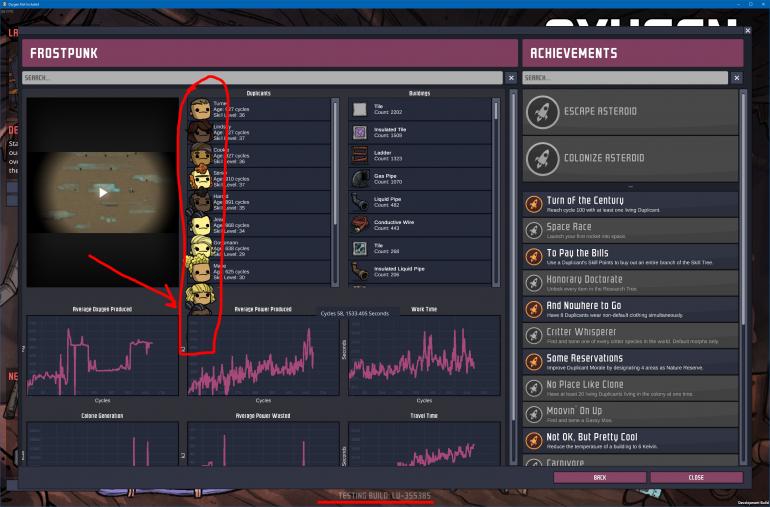Screen dimensions: 770x507
Task: Click the Escape Asteroid title text
Action: (600, 112)
